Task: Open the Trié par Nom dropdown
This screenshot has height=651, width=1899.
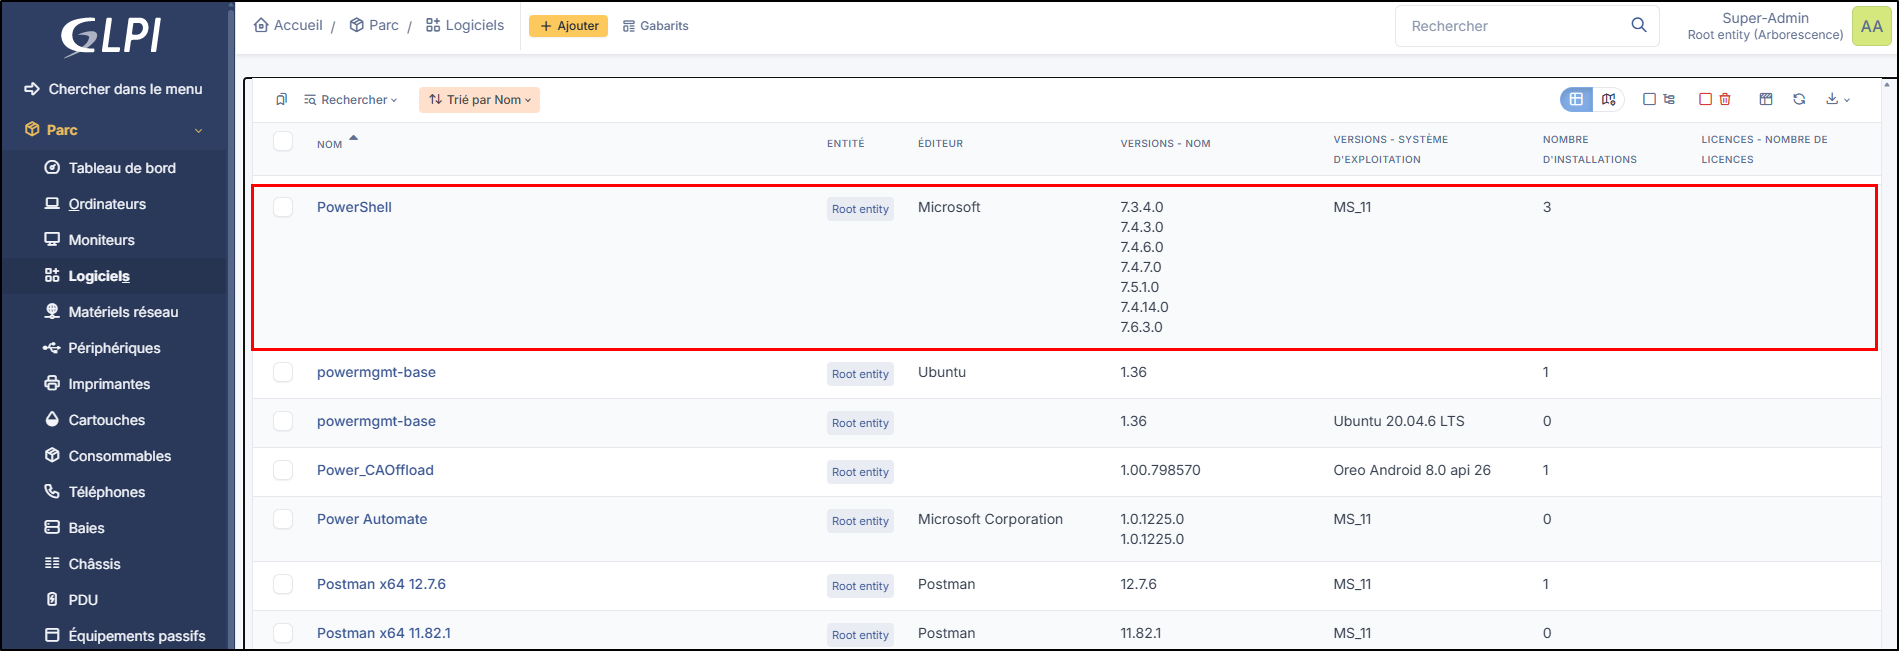Action: pyautogui.click(x=479, y=100)
